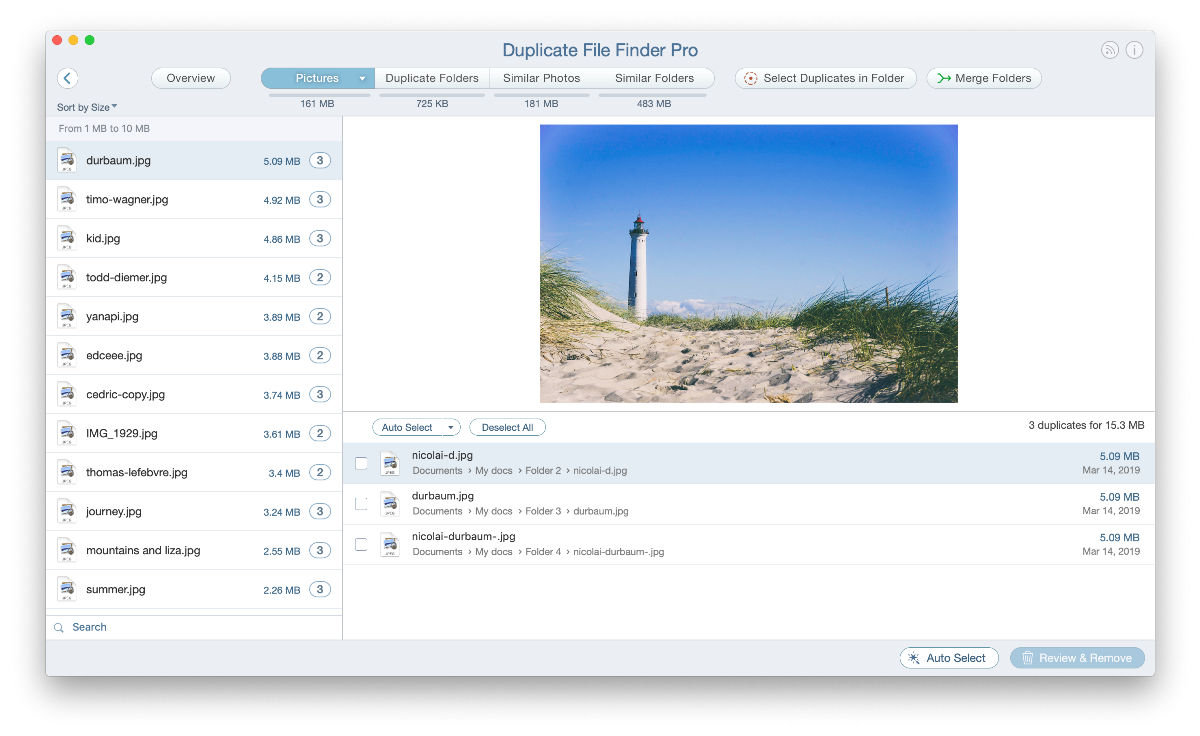Viewport: 1200px width, 736px height.
Task: Select the cedric-copy.jpg row
Action: coord(194,394)
